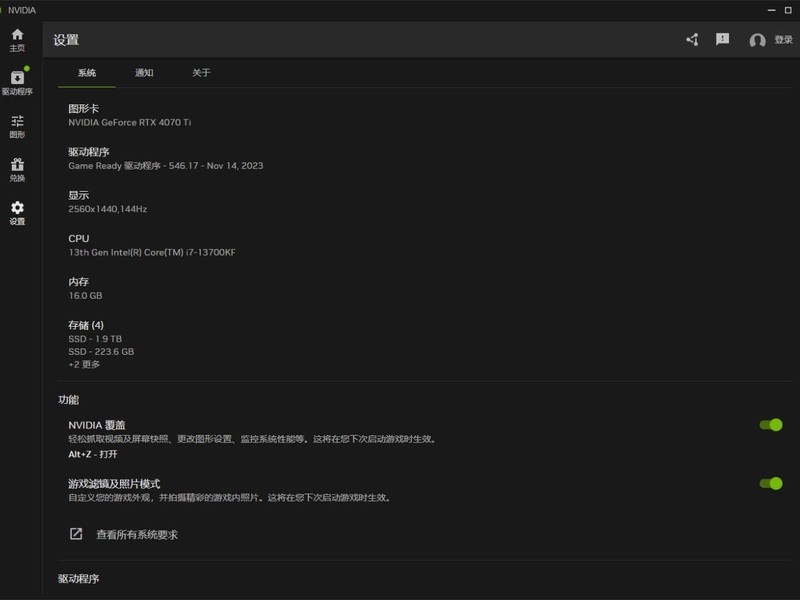Click the share icon in header
This screenshot has height=600, width=800.
692,39
